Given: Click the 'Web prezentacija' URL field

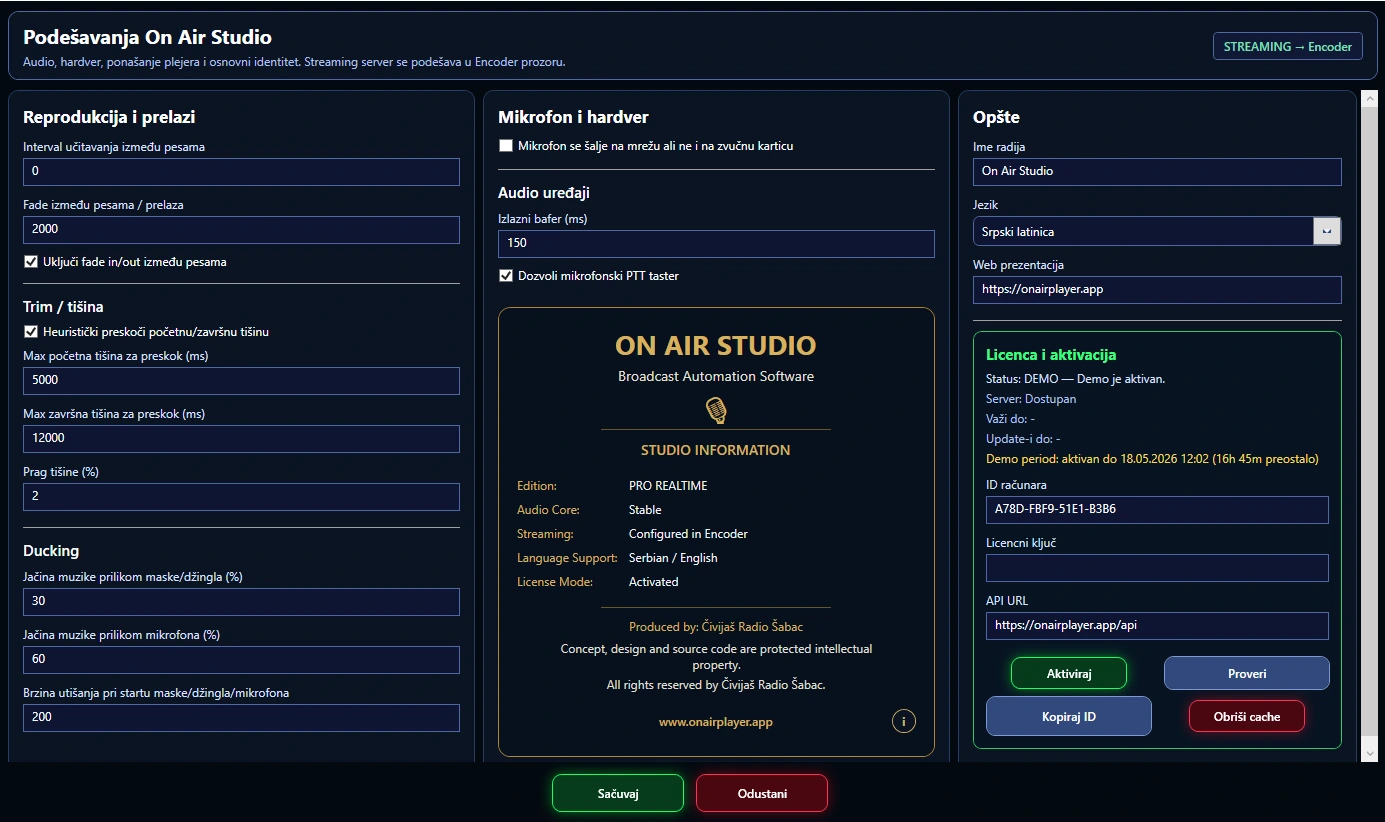Looking at the screenshot, I should click(x=1157, y=290).
